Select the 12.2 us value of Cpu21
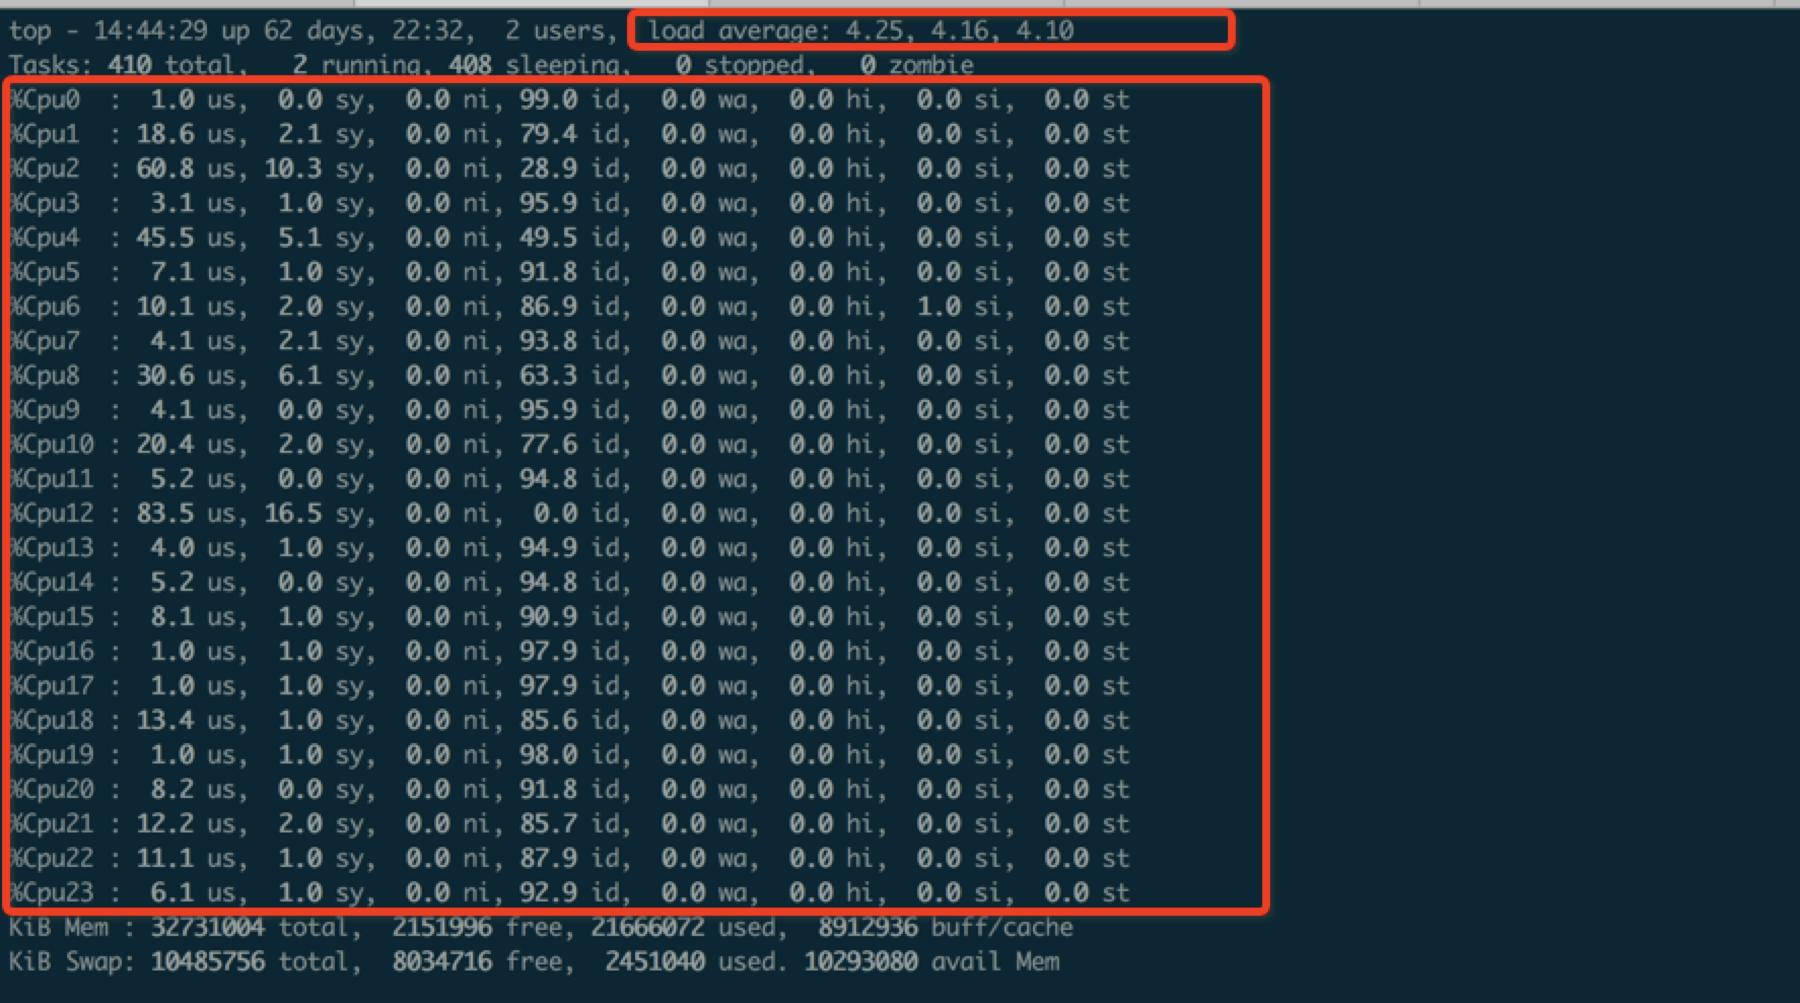 (x=165, y=824)
